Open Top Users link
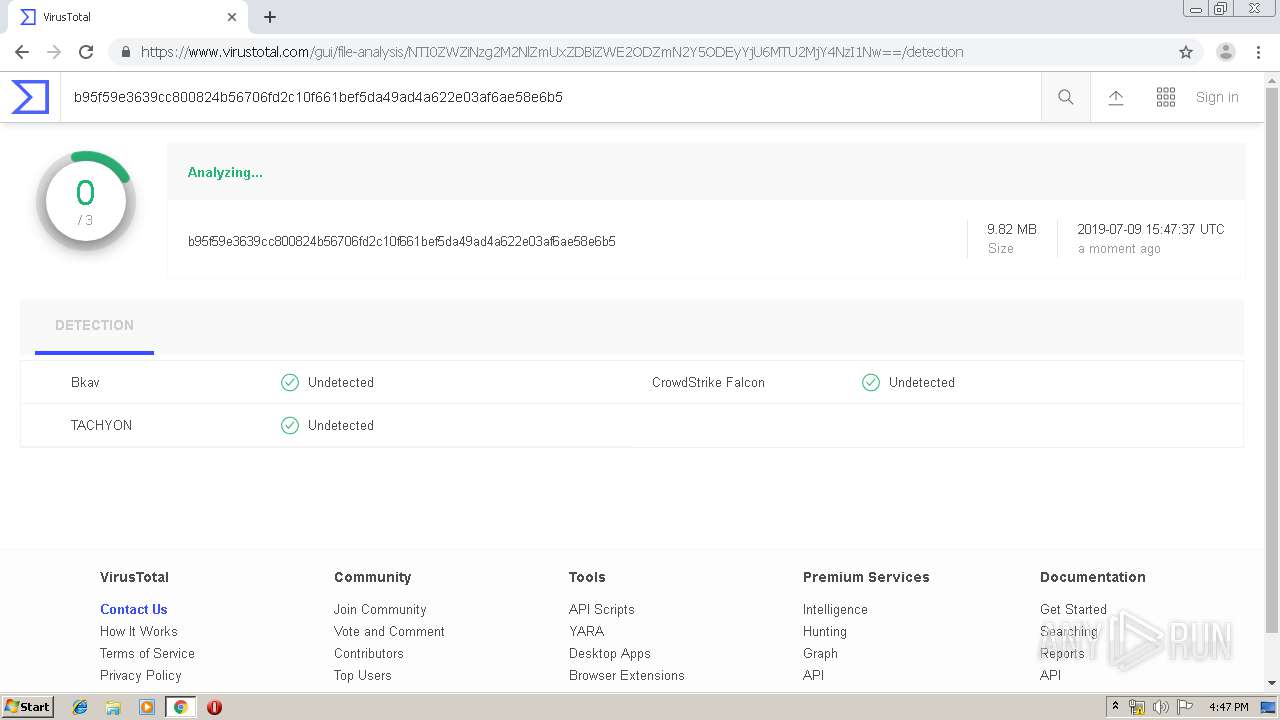The width and height of the screenshot is (1280, 720). point(362,675)
